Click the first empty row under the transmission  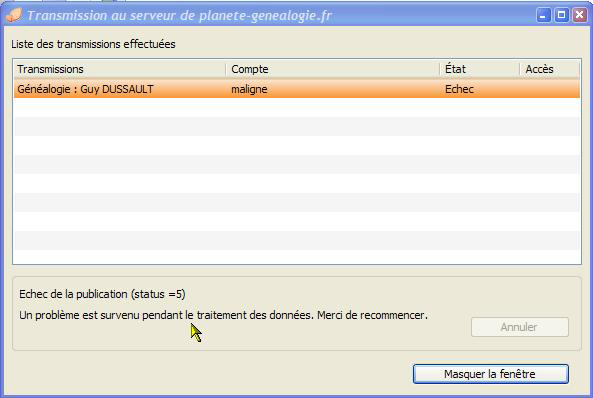pos(297,108)
